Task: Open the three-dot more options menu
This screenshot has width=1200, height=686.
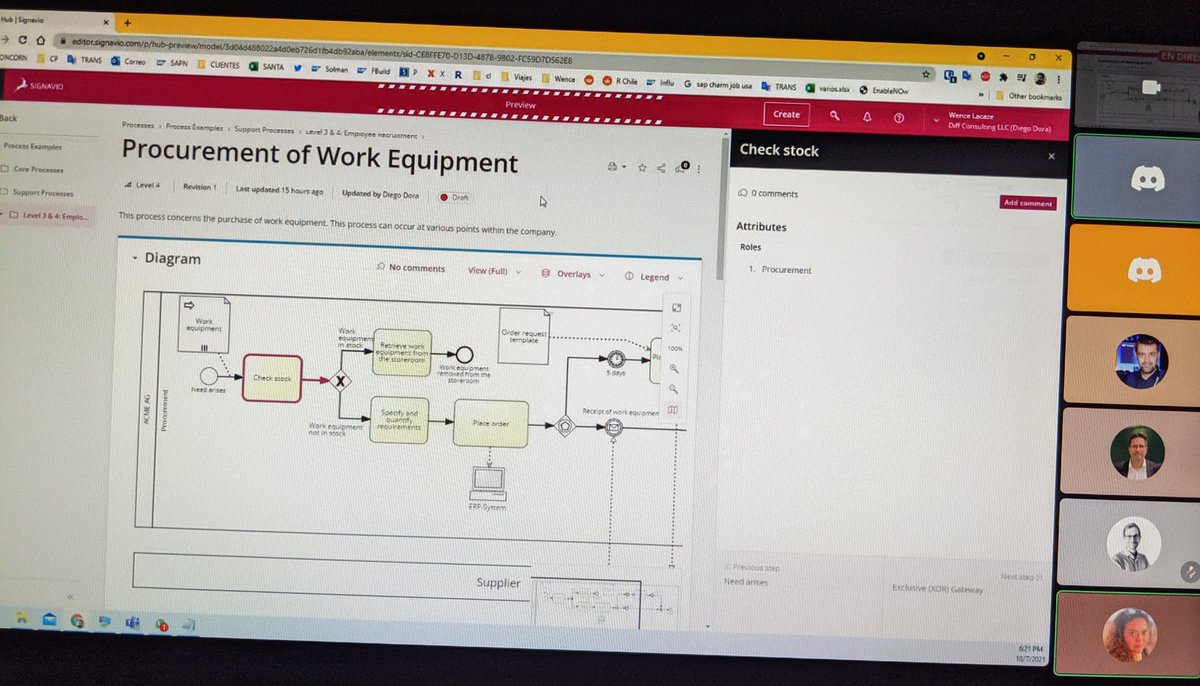Action: pyautogui.click(x=699, y=168)
